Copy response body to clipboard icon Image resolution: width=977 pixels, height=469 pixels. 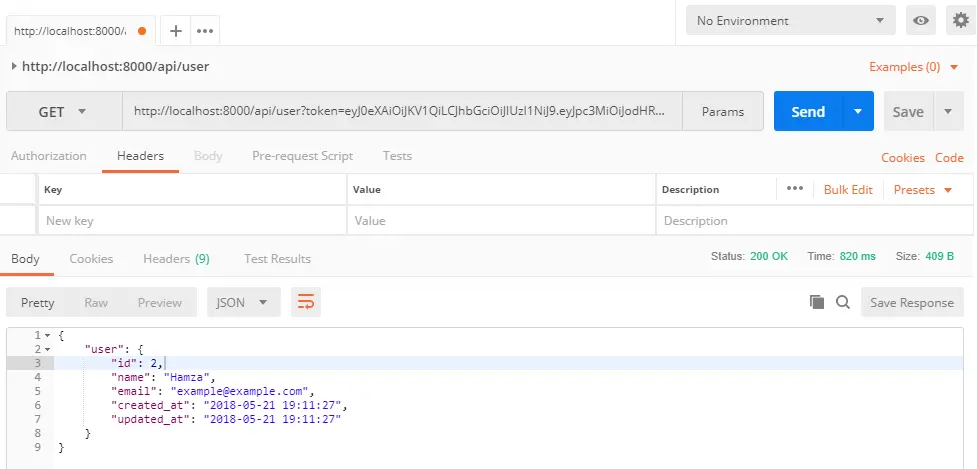[x=817, y=302]
